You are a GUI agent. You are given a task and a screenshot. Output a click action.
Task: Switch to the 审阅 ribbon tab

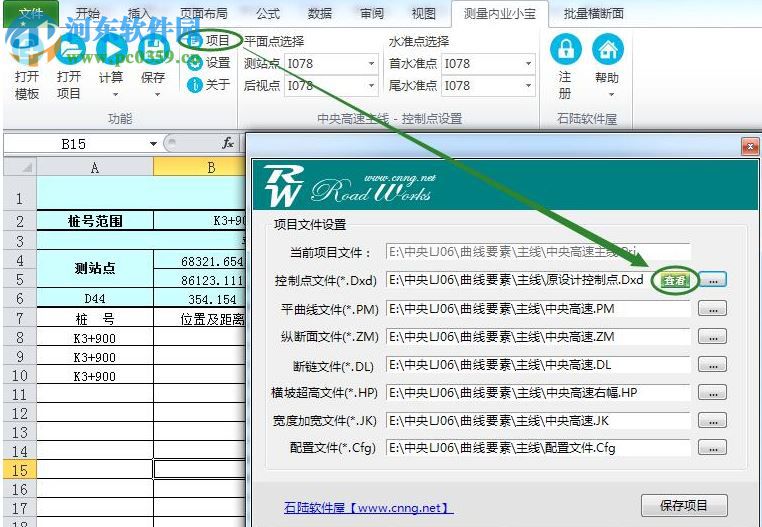372,14
